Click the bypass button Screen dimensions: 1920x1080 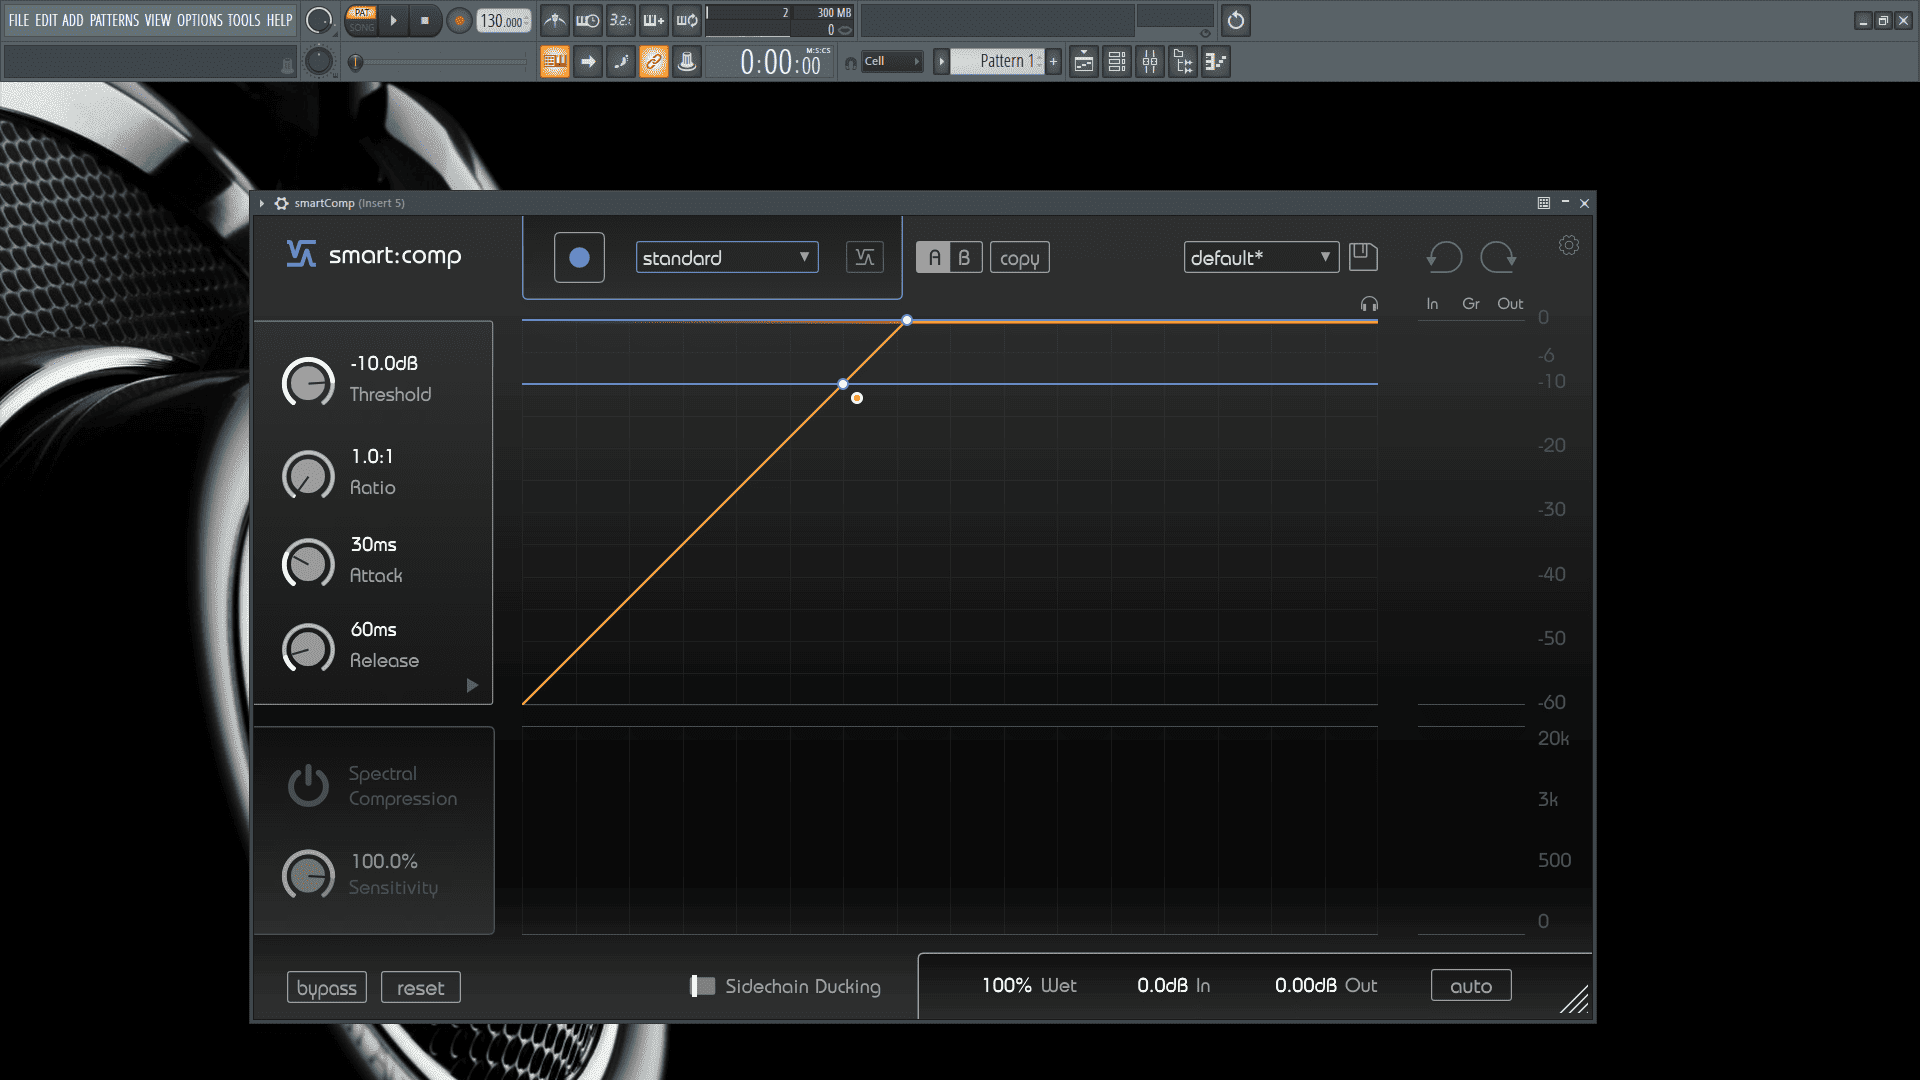pos(327,988)
